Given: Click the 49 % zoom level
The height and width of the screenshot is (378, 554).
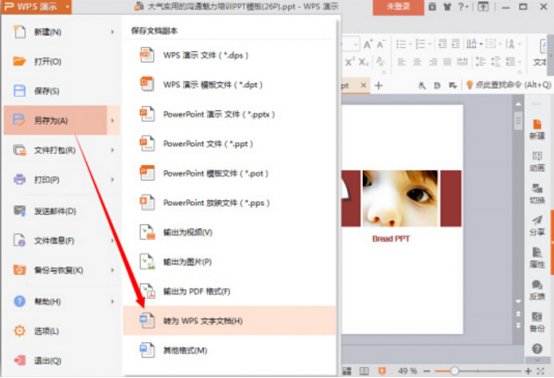Looking at the screenshot, I should 407,371.
